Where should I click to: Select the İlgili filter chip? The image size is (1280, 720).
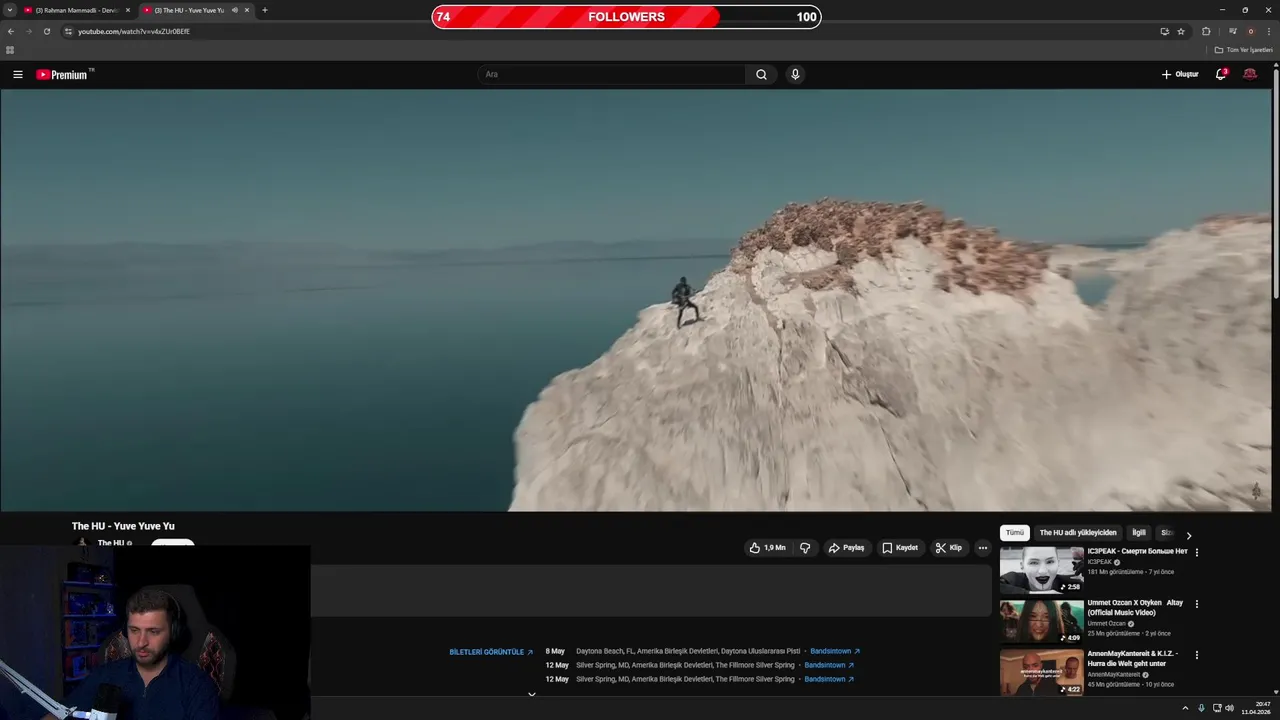coord(1139,533)
